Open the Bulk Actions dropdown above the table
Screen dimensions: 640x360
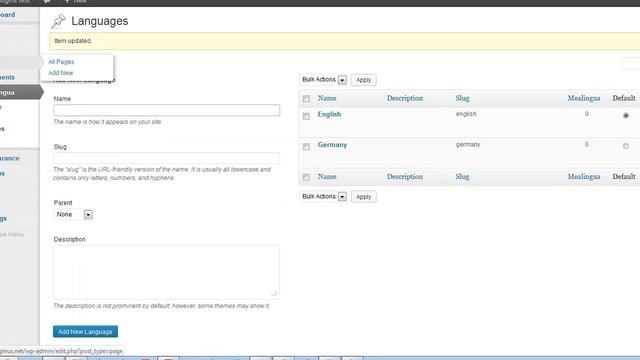tap(324, 80)
